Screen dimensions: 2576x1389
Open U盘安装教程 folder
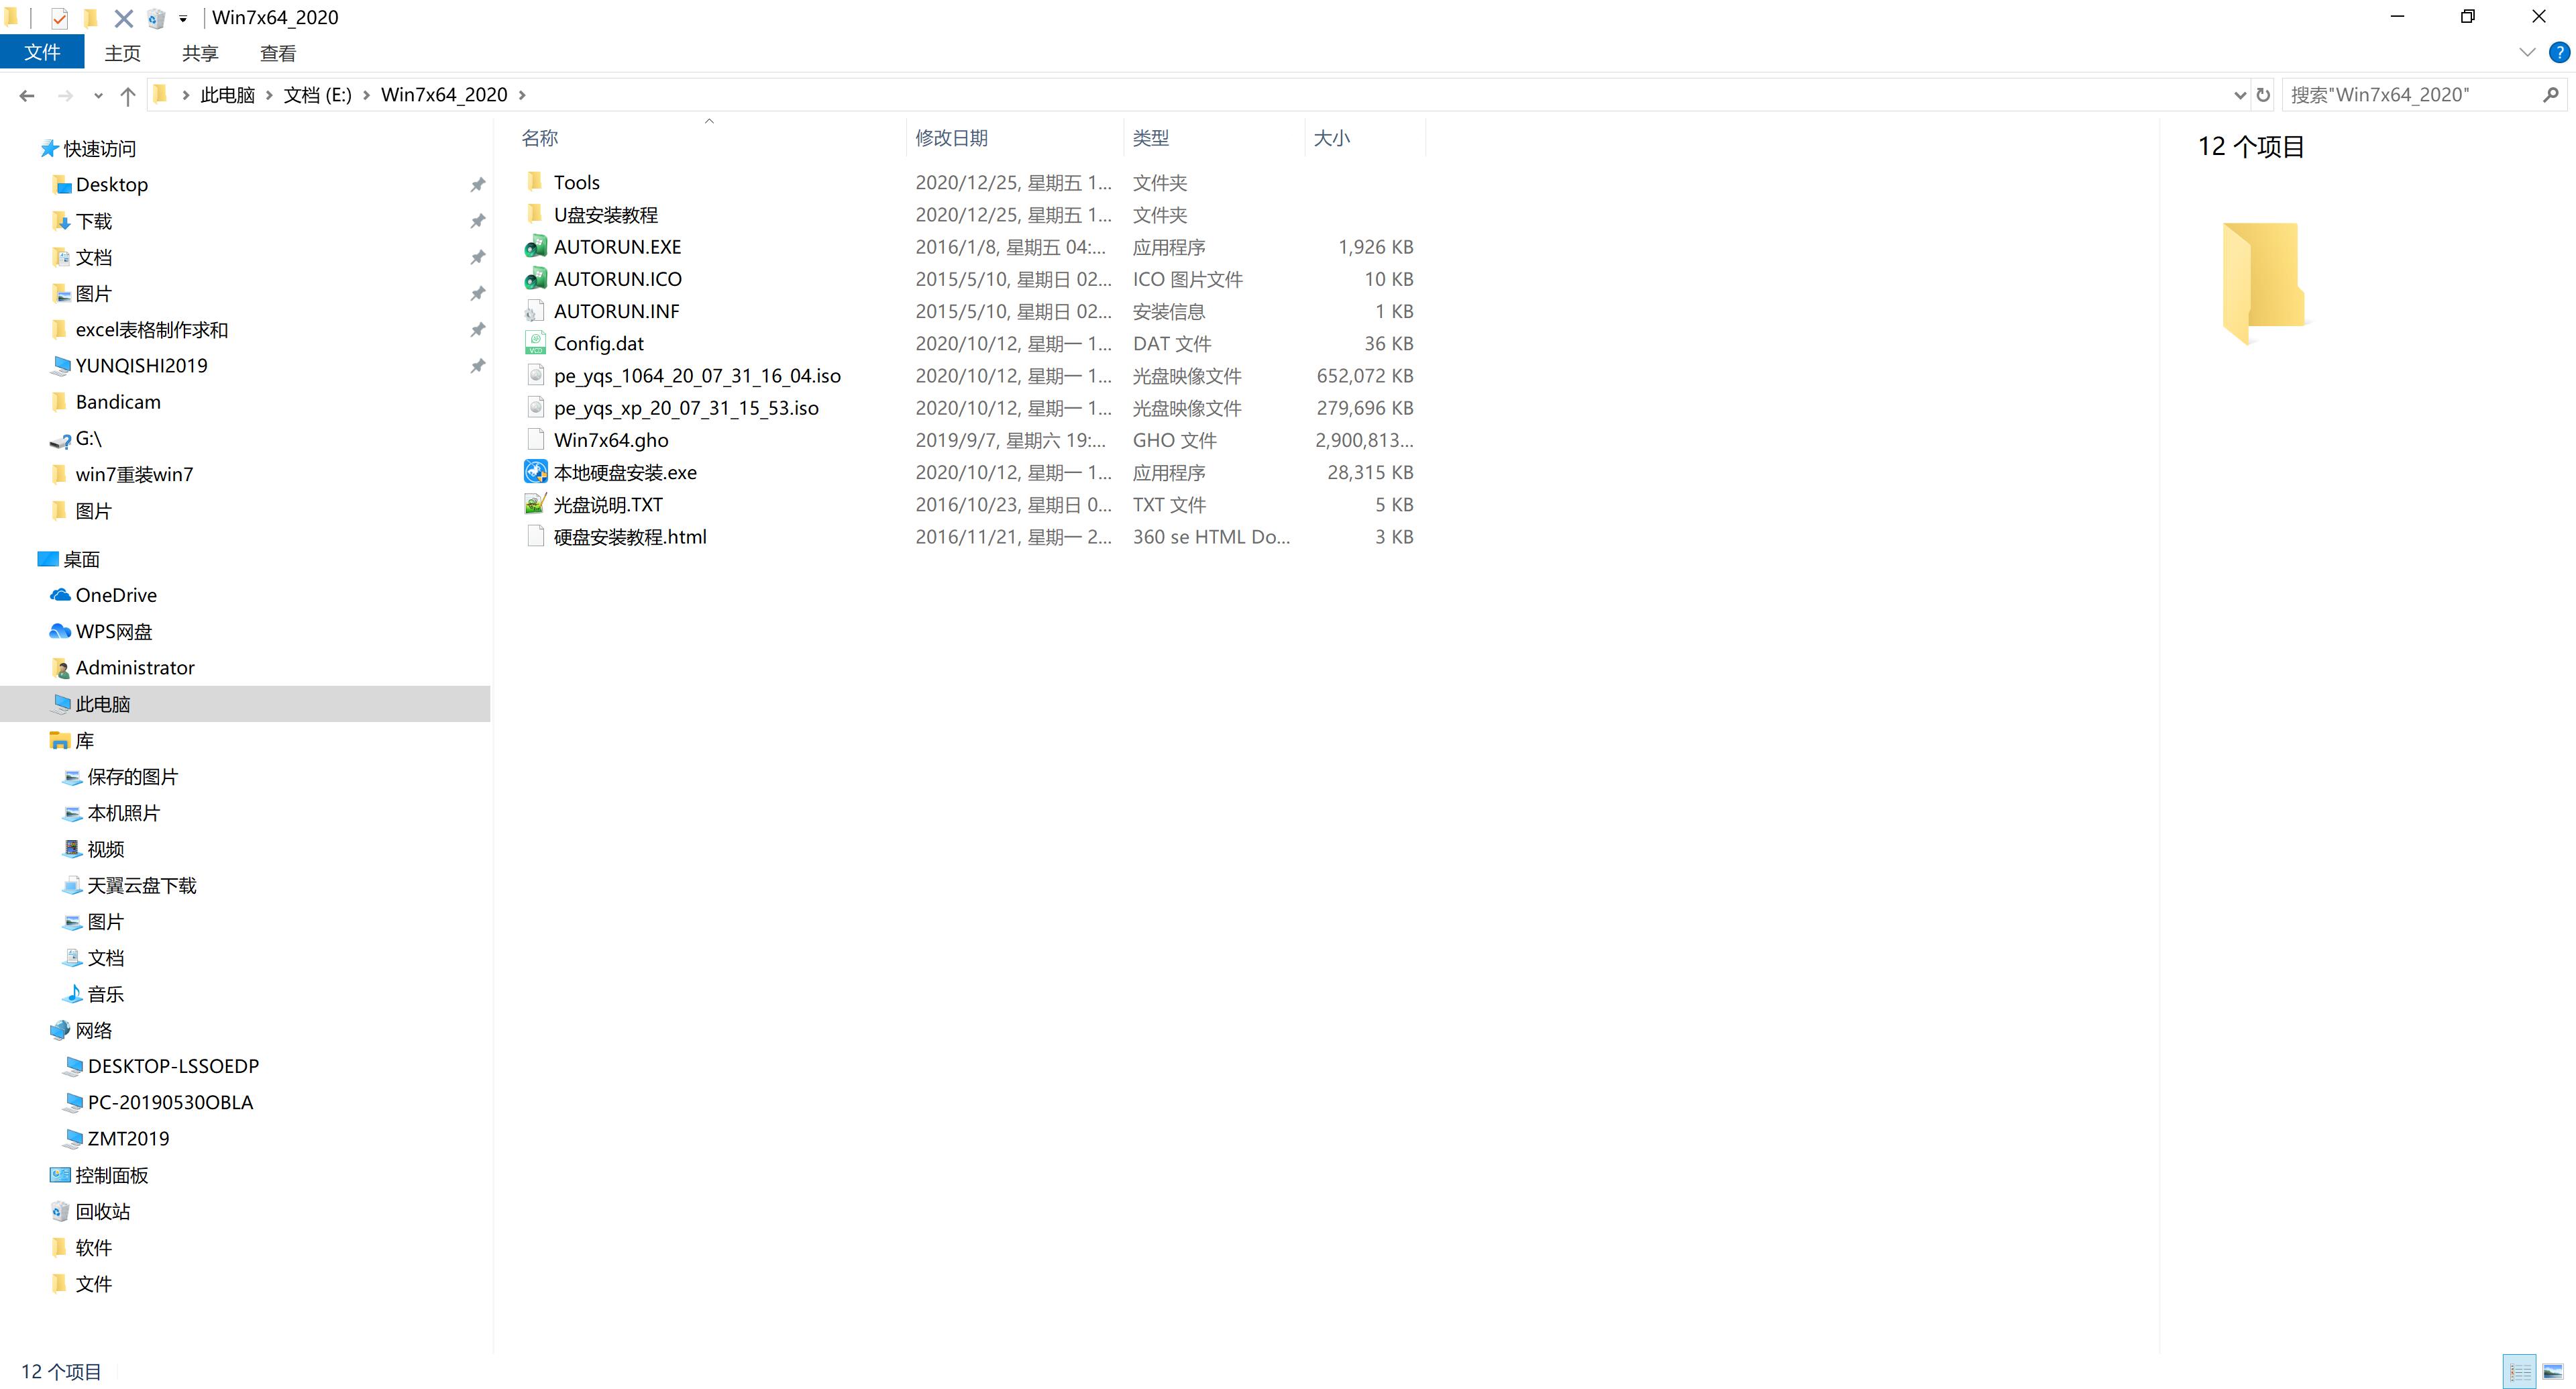tap(607, 214)
